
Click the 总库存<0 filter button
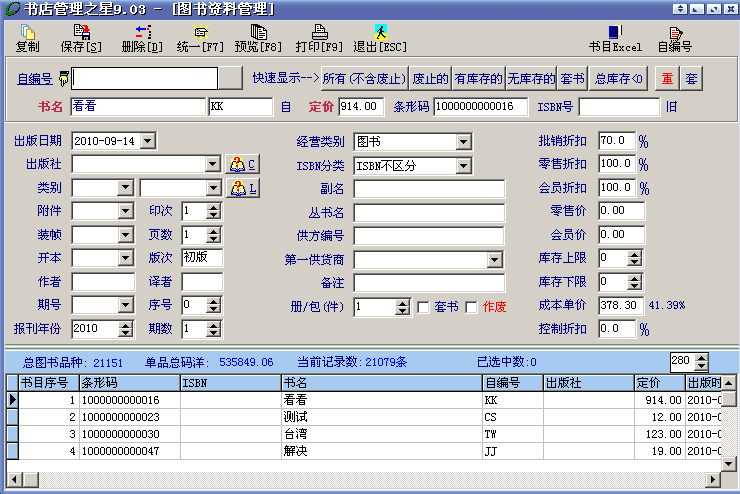618,78
